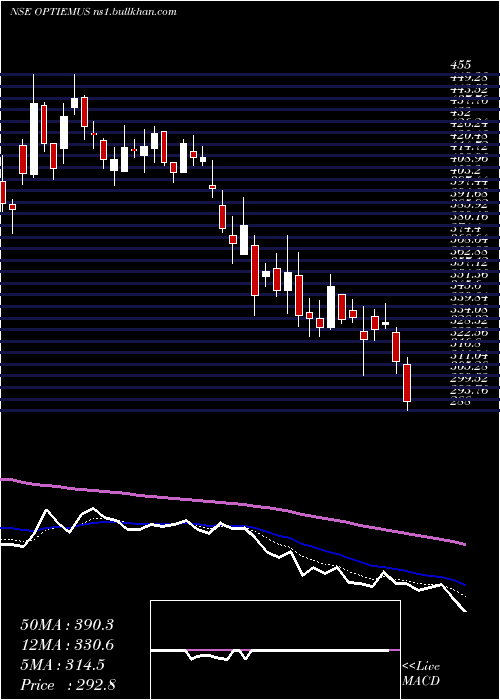This screenshot has width=500, height=700.
Task: Select the Price : 292.8 readout
Action: click(68, 685)
